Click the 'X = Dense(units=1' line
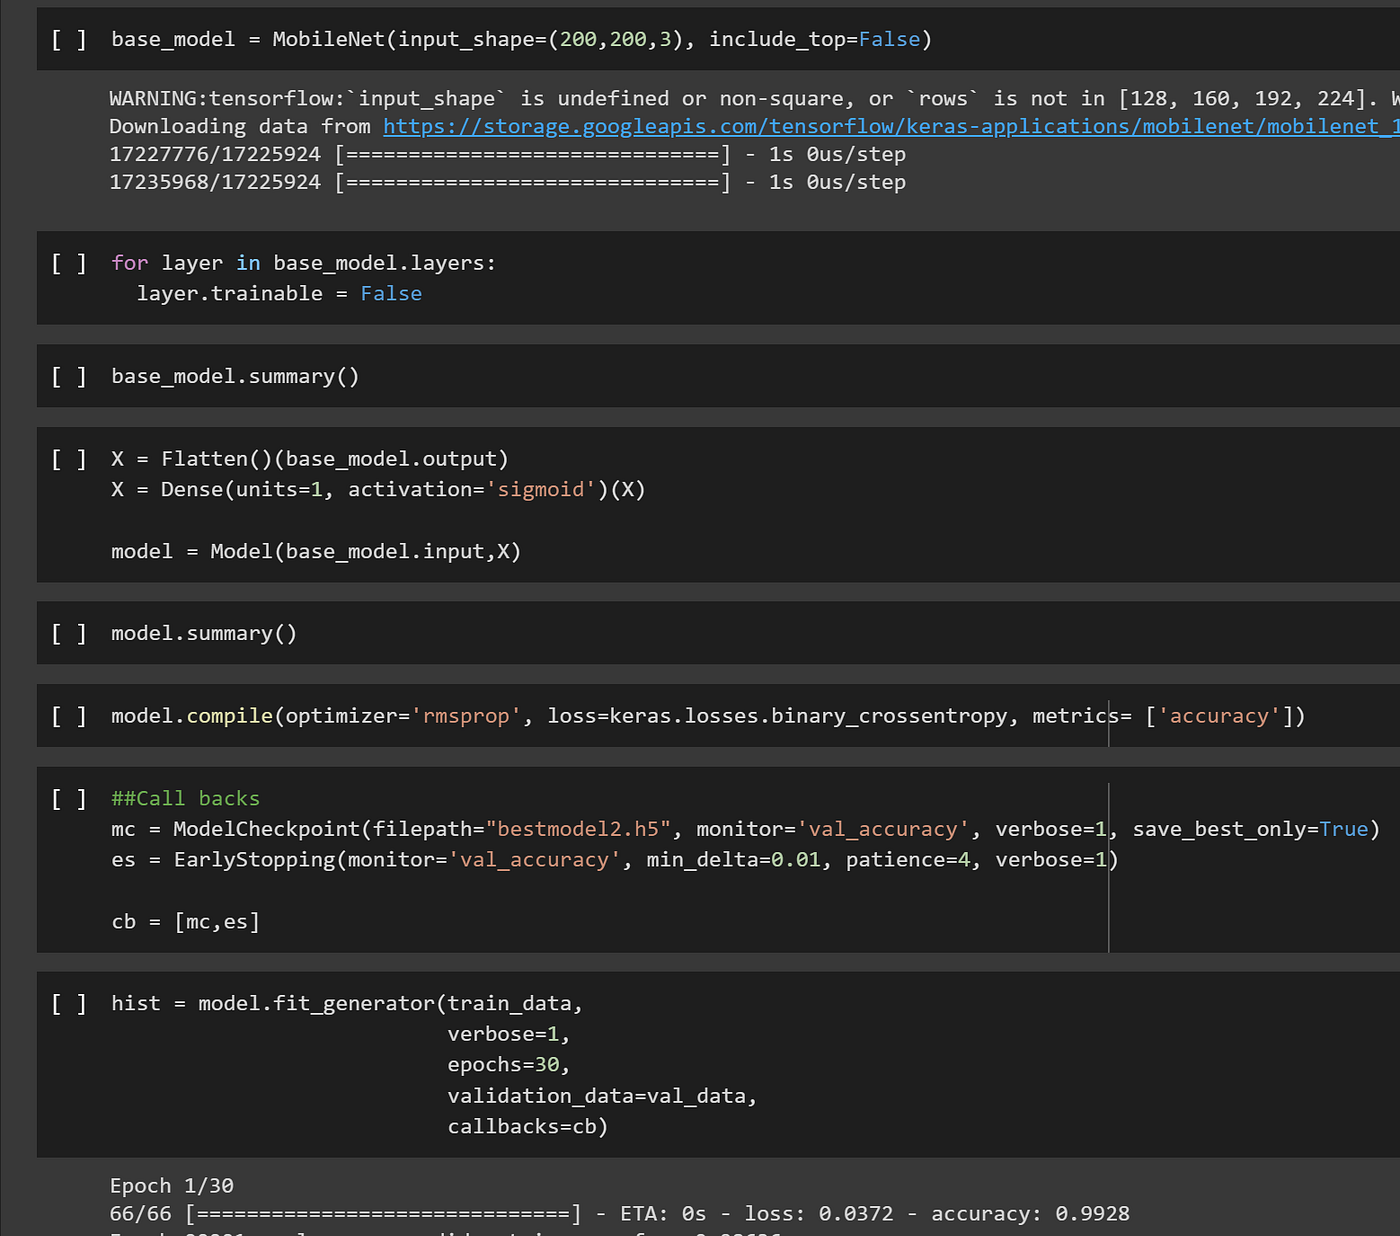The height and width of the screenshot is (1236, 1400). [x=378, y=490]
